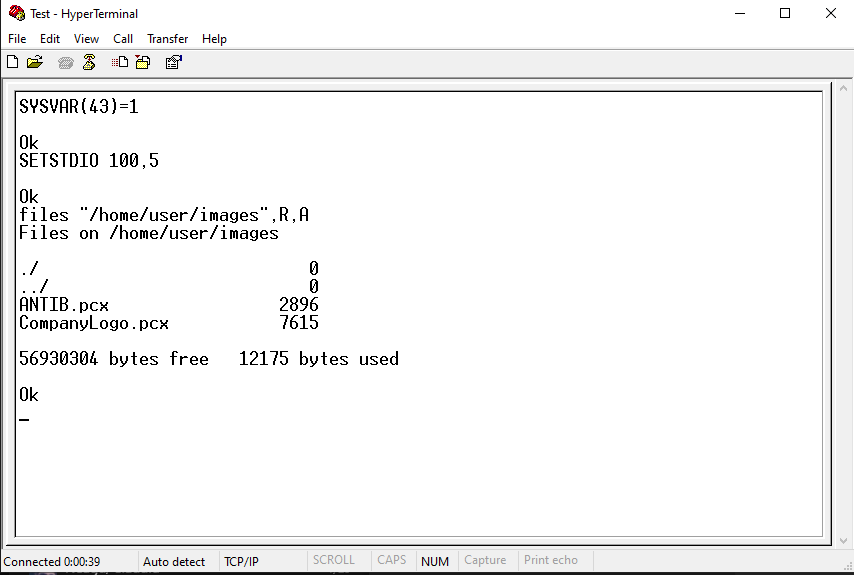Minimize the HyperTerminal window
The height and width of the screenshot is (575, 854).
pyautogui.click(x=740, y=13)
